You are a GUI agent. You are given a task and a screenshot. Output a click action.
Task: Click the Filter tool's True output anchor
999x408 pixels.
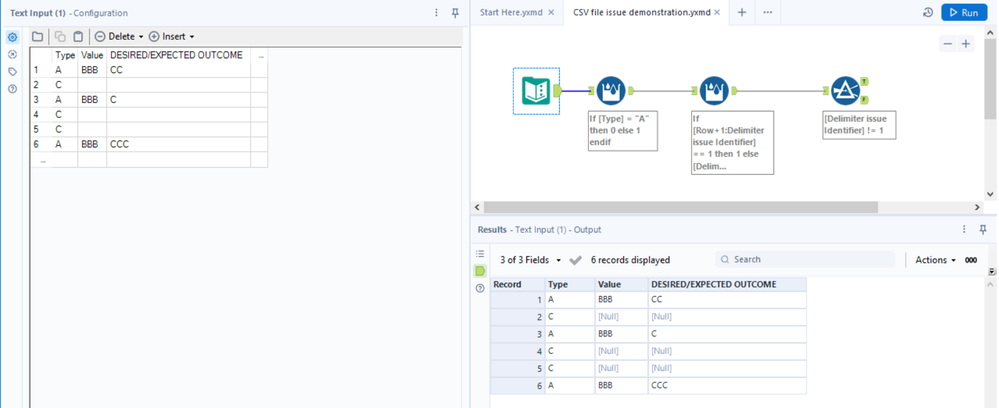click(x=864, y=82)
